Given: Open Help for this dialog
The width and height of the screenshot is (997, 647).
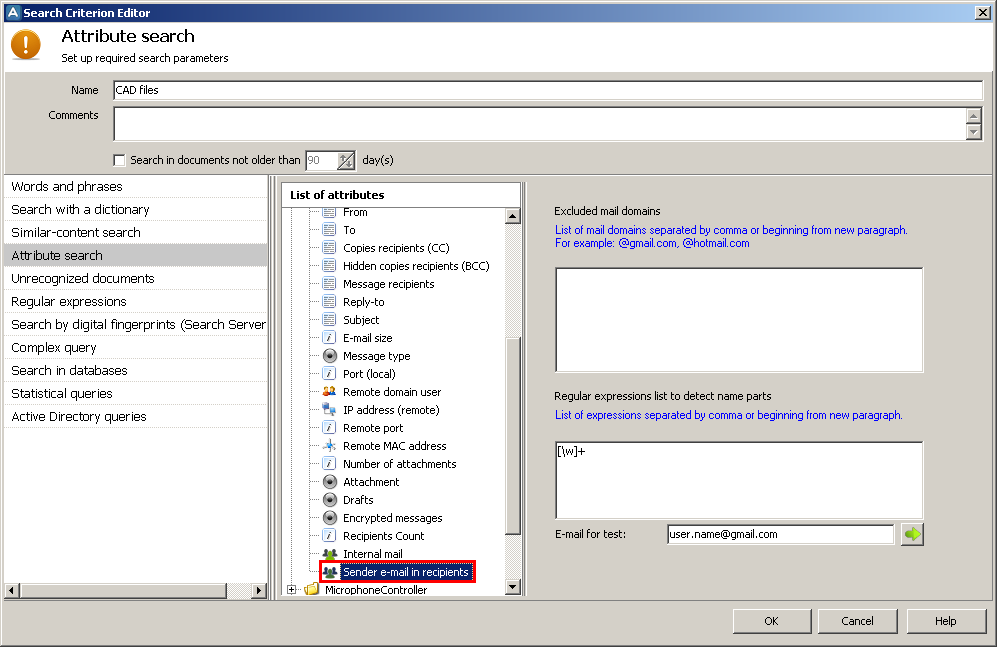Looking at the screenshot, I should click(x=945, y=621).
